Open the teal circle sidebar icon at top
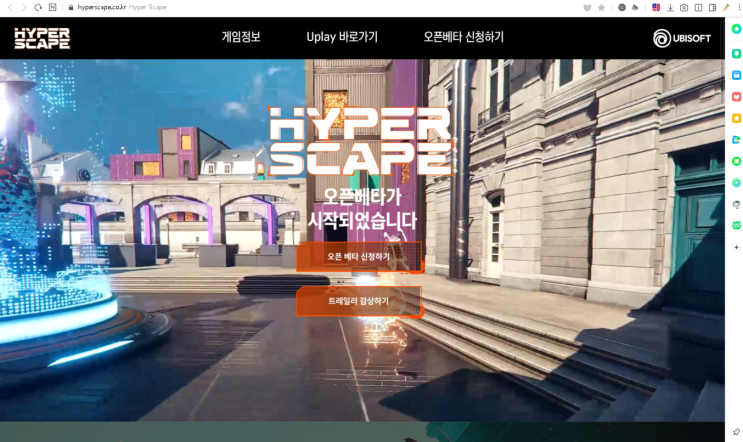743x442 pixels. pos(736,29)
